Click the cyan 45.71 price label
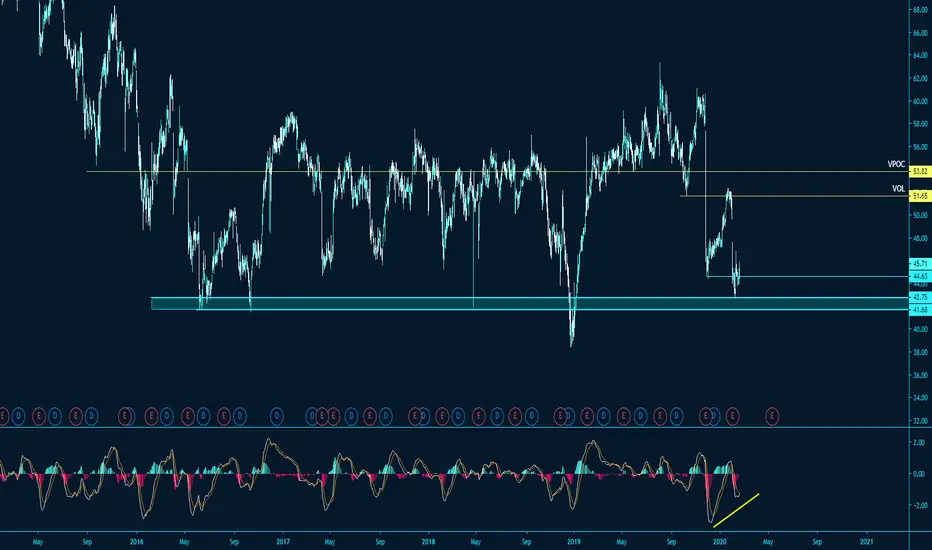 click(920, 263)
